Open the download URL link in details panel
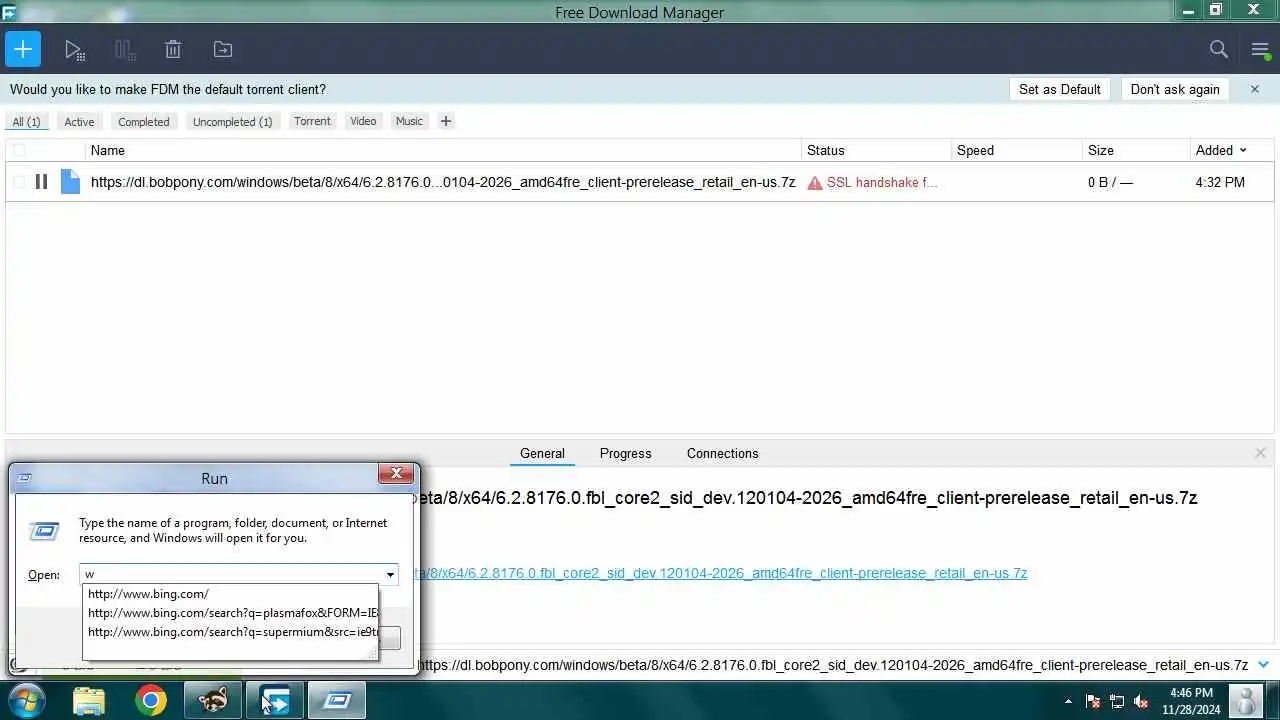The width and height of the screenshot is (1280, 720). [722, 573]
